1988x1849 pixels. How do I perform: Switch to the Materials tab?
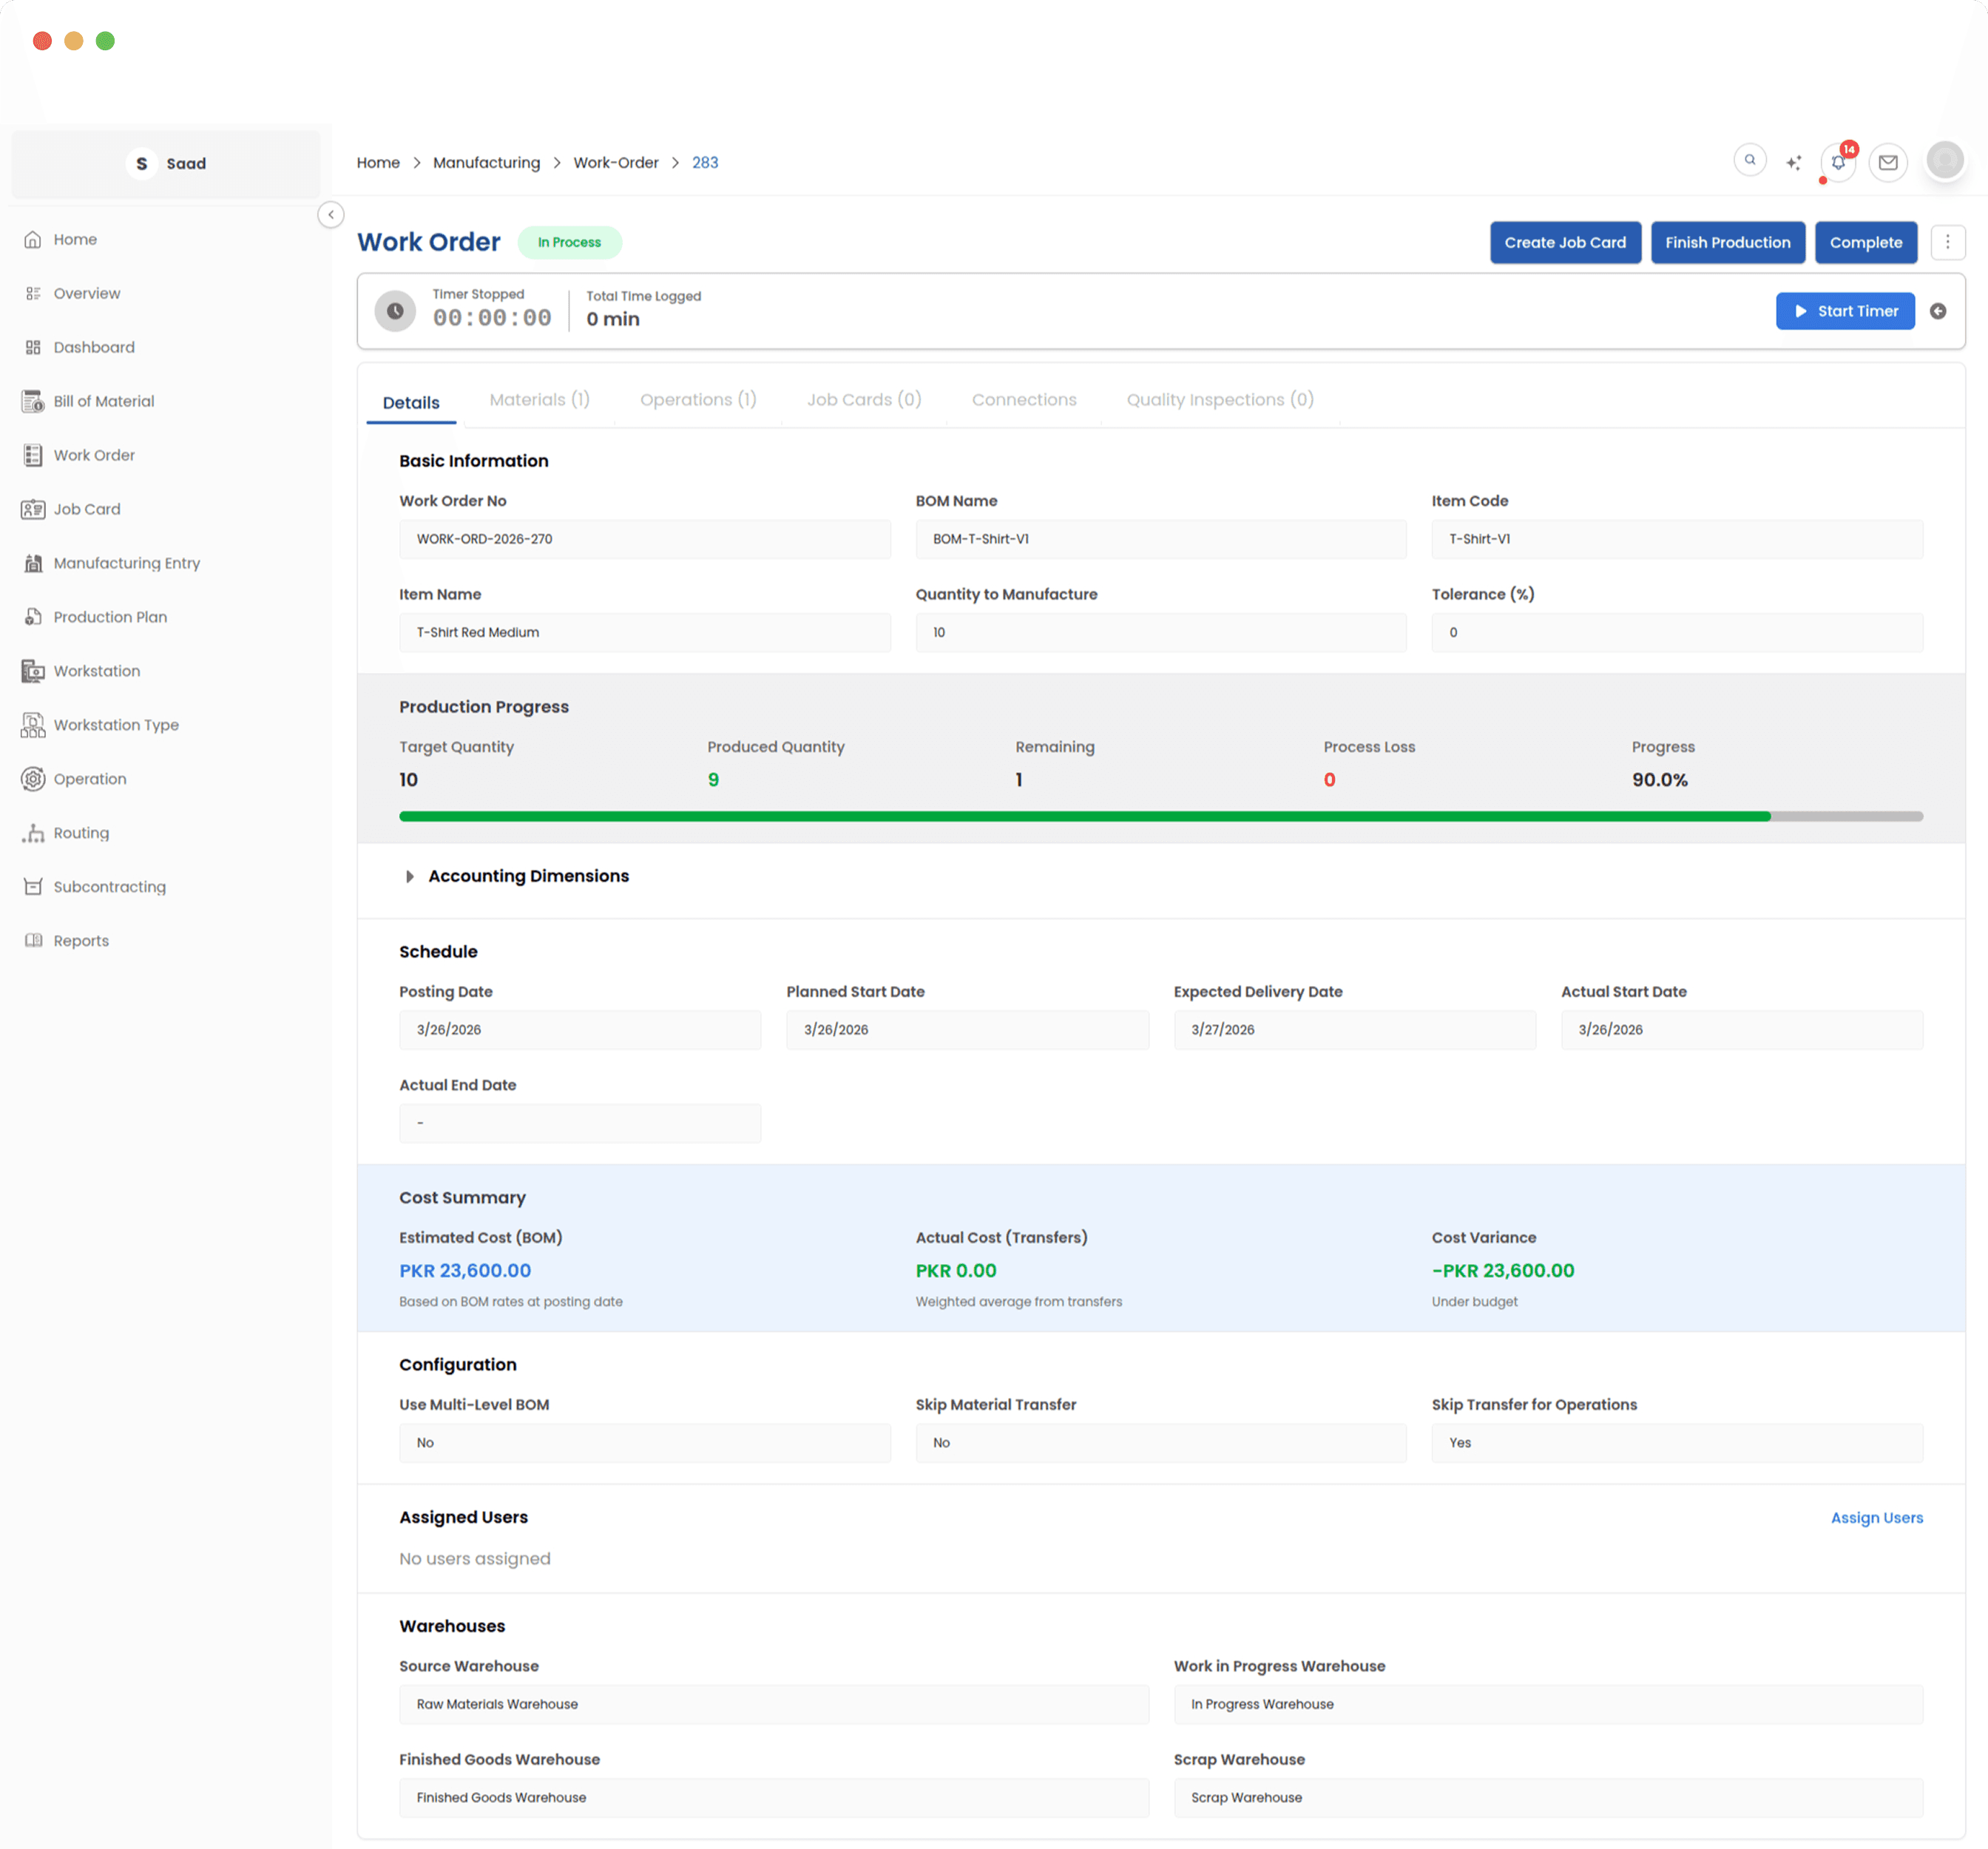click(539, 399)
